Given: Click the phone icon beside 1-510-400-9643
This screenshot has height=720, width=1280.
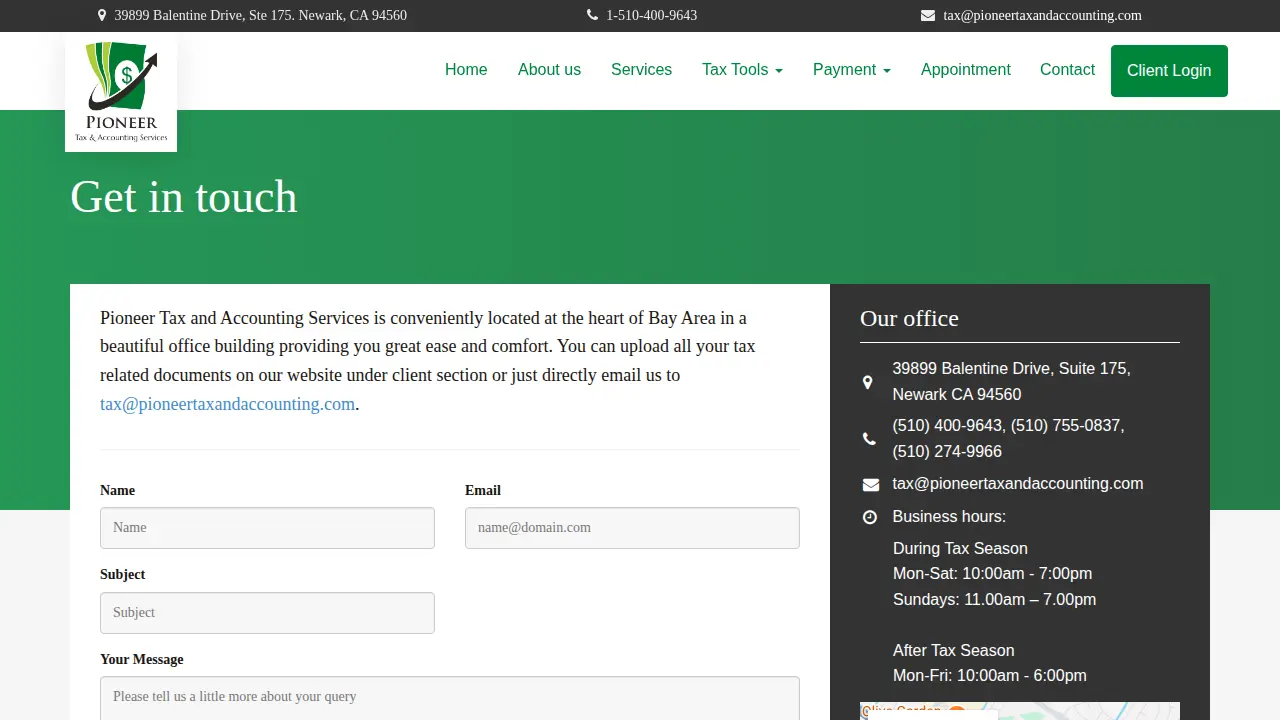Looking at the screenshot, I should (x=592, y=15).
